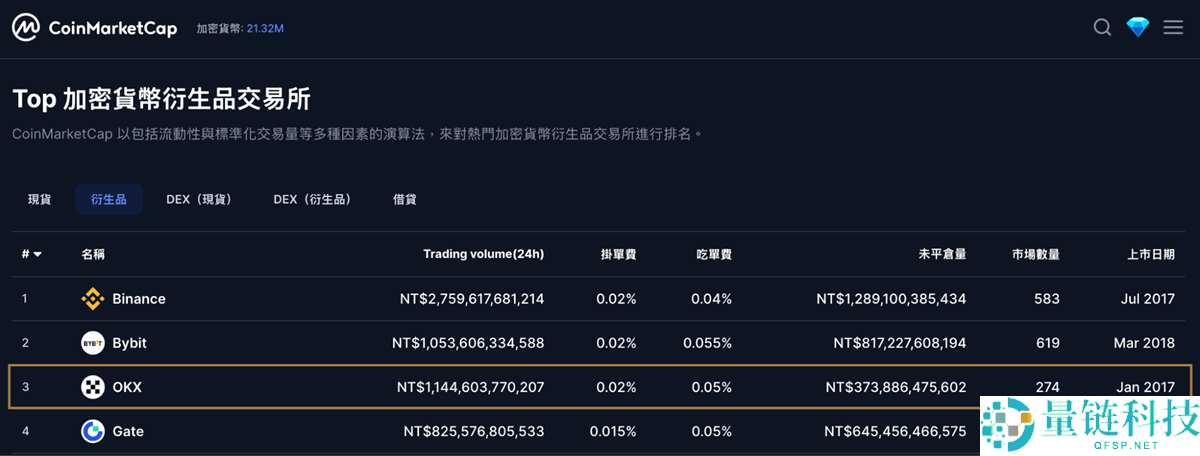The height and width of the screenshot is (456, 1200).
Task: Click the Gate logo icon
Action: [x=93, y=431]
